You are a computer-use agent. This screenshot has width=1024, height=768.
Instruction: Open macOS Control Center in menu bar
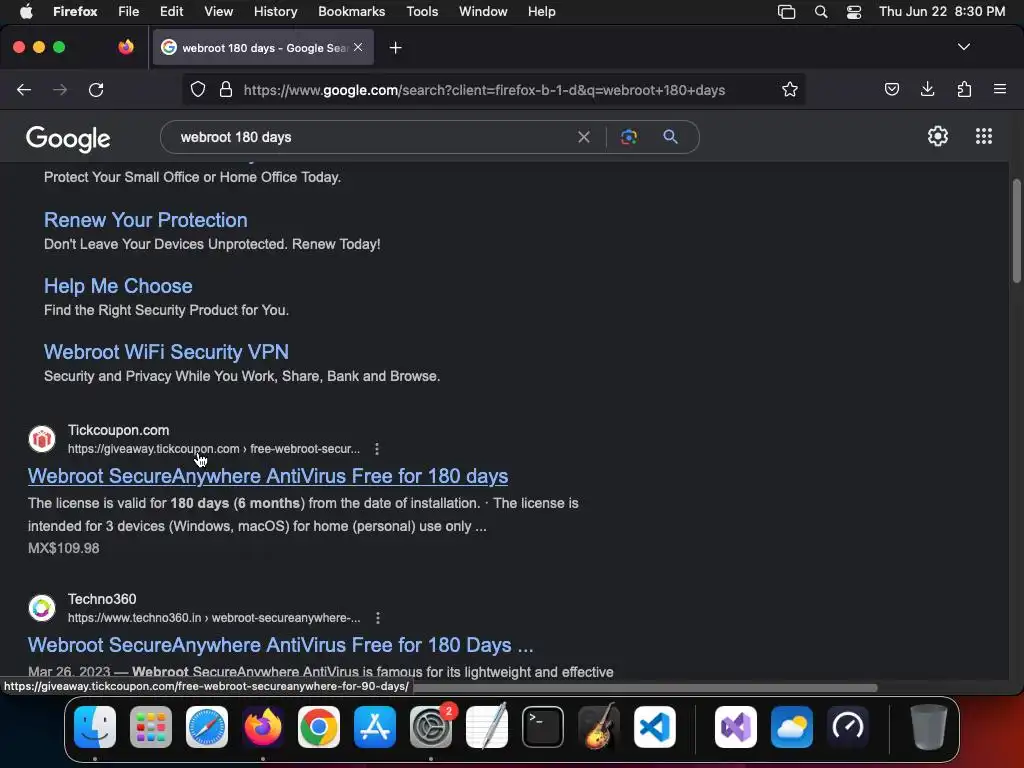(854, 12)
